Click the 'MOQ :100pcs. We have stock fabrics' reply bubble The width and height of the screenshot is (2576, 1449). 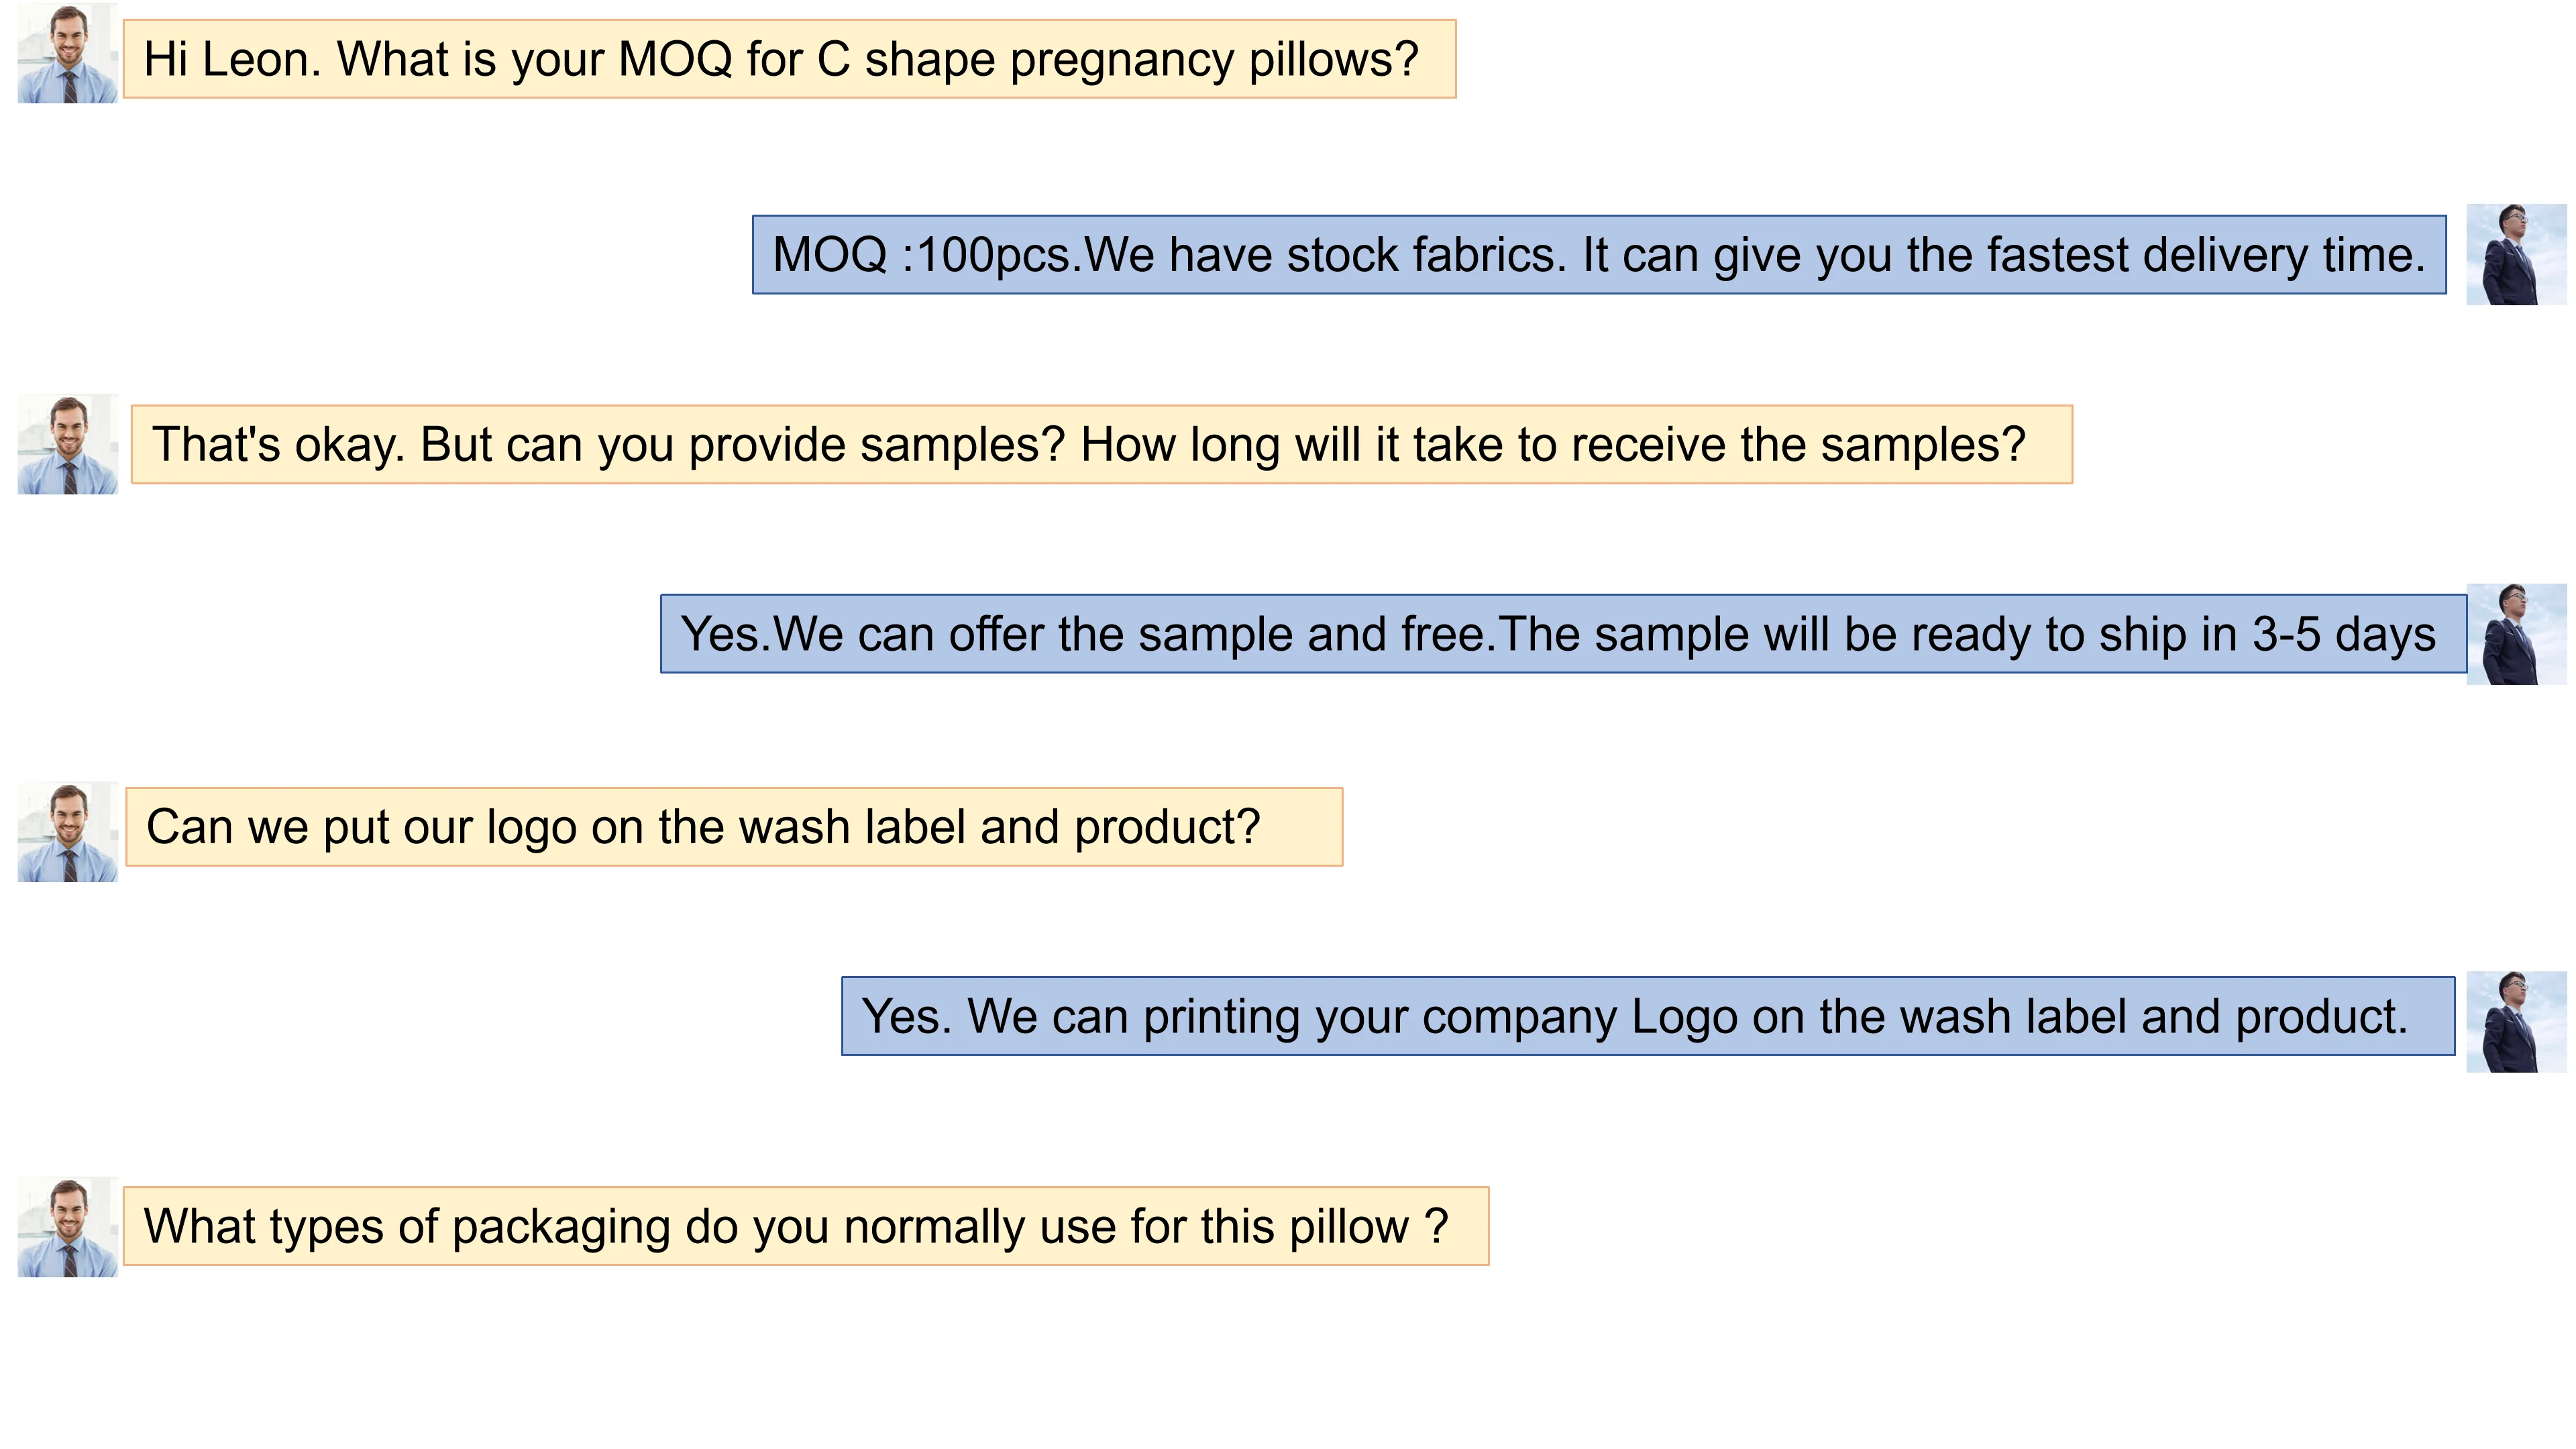coord(1598,255)
